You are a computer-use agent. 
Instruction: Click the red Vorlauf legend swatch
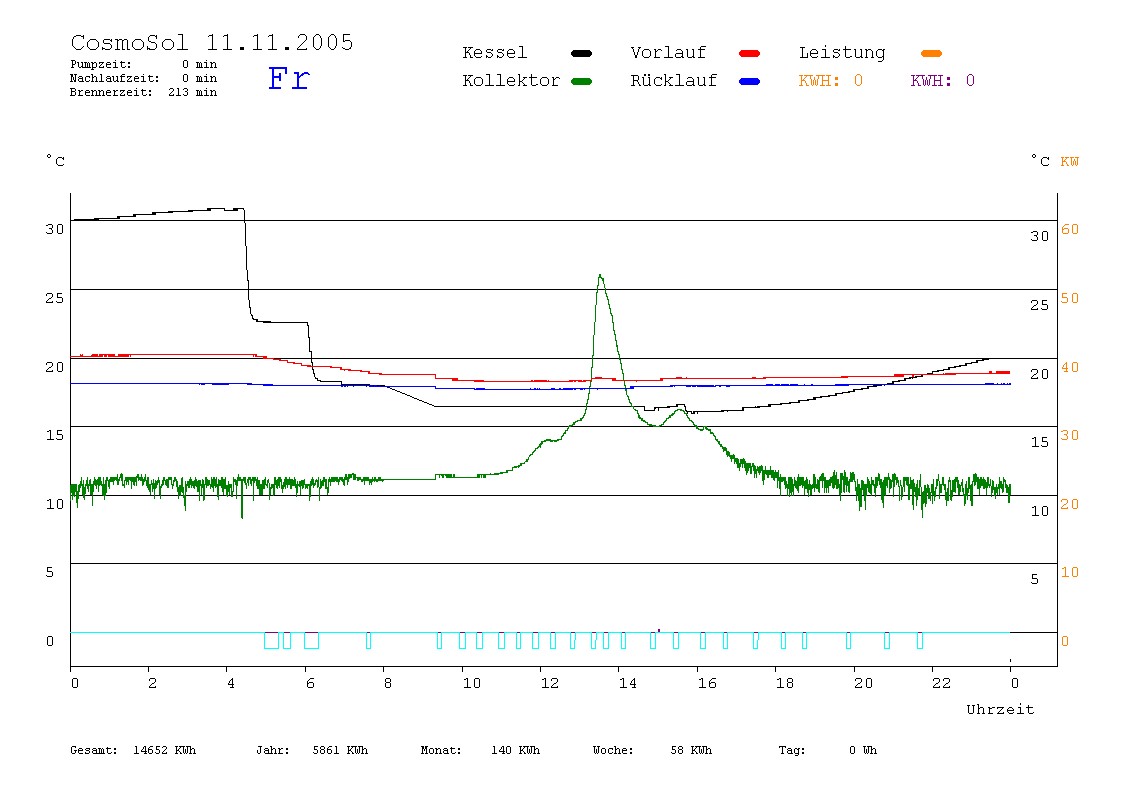pos(750,53)
